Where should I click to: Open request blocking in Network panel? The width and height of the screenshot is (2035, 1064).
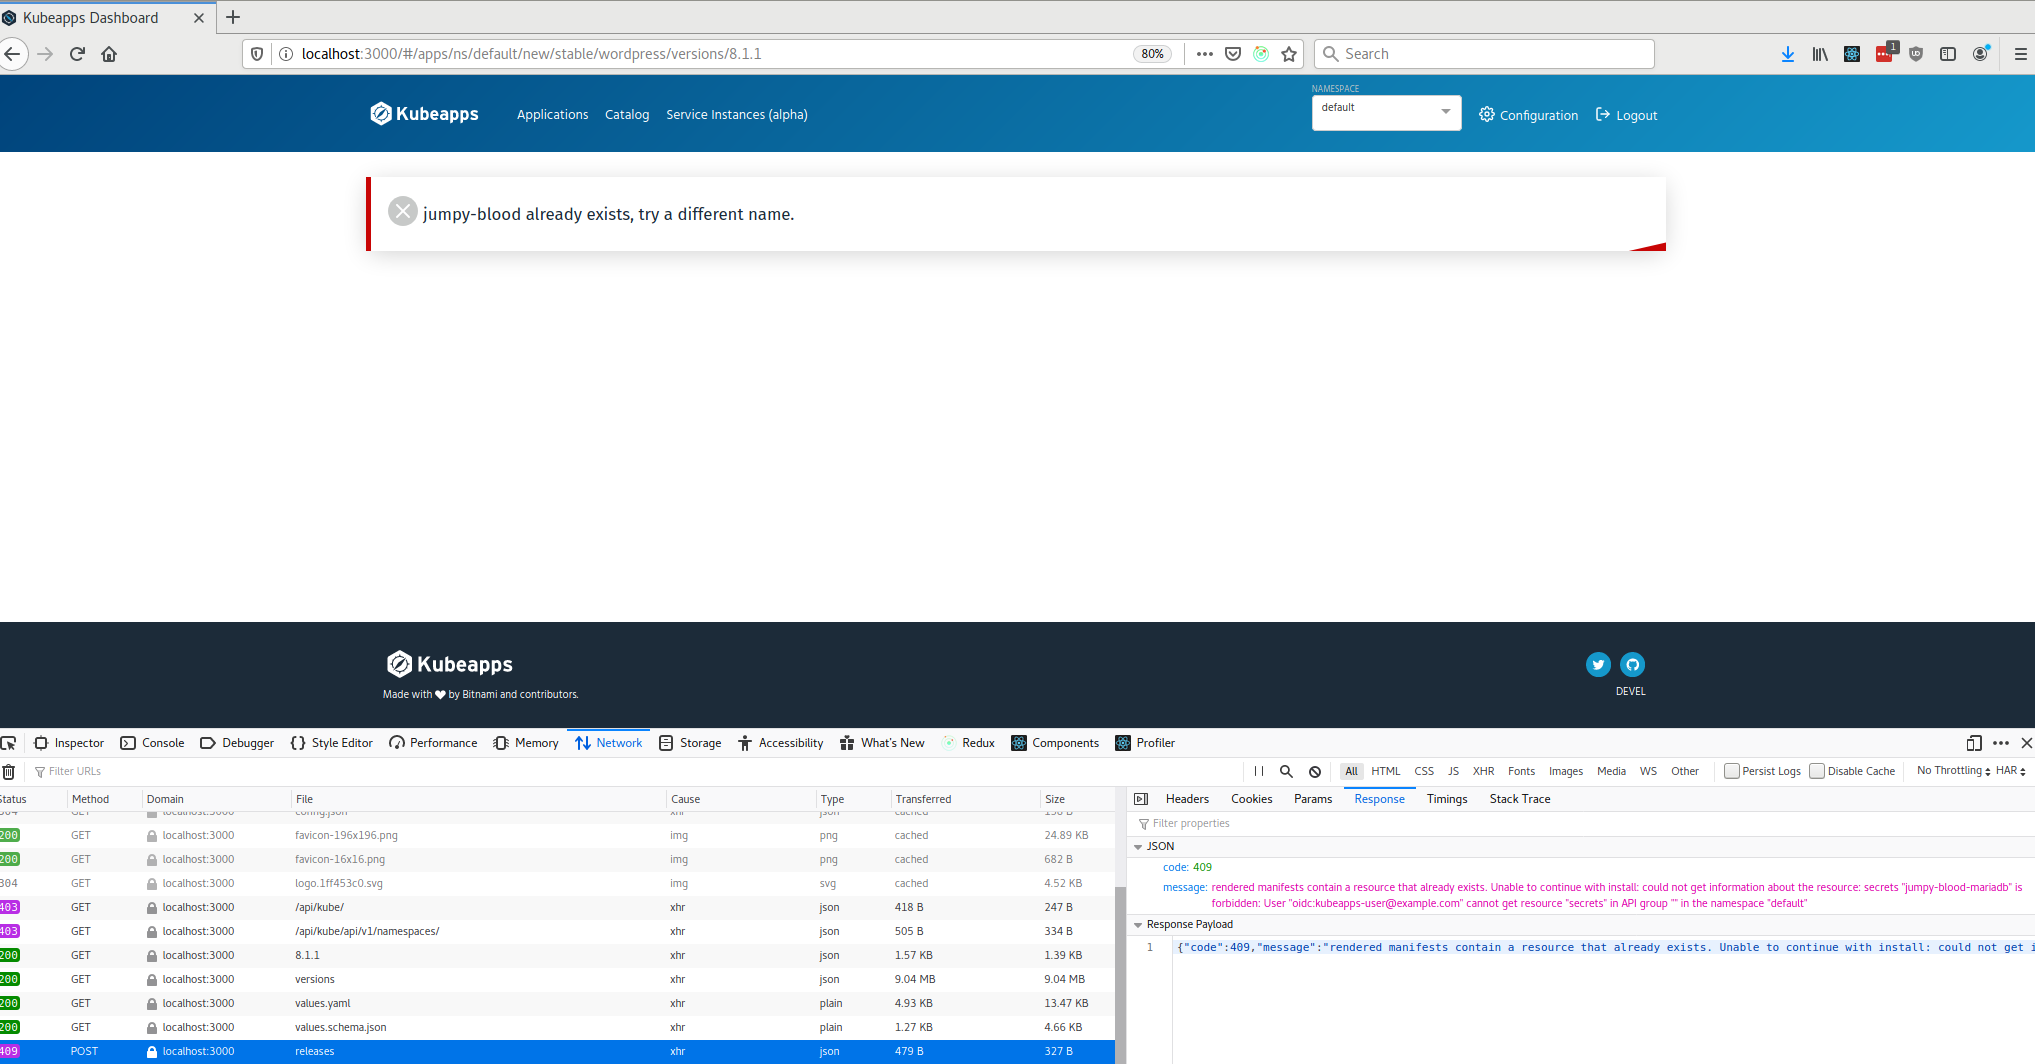pyautogui.click(x=1314, y=771)
